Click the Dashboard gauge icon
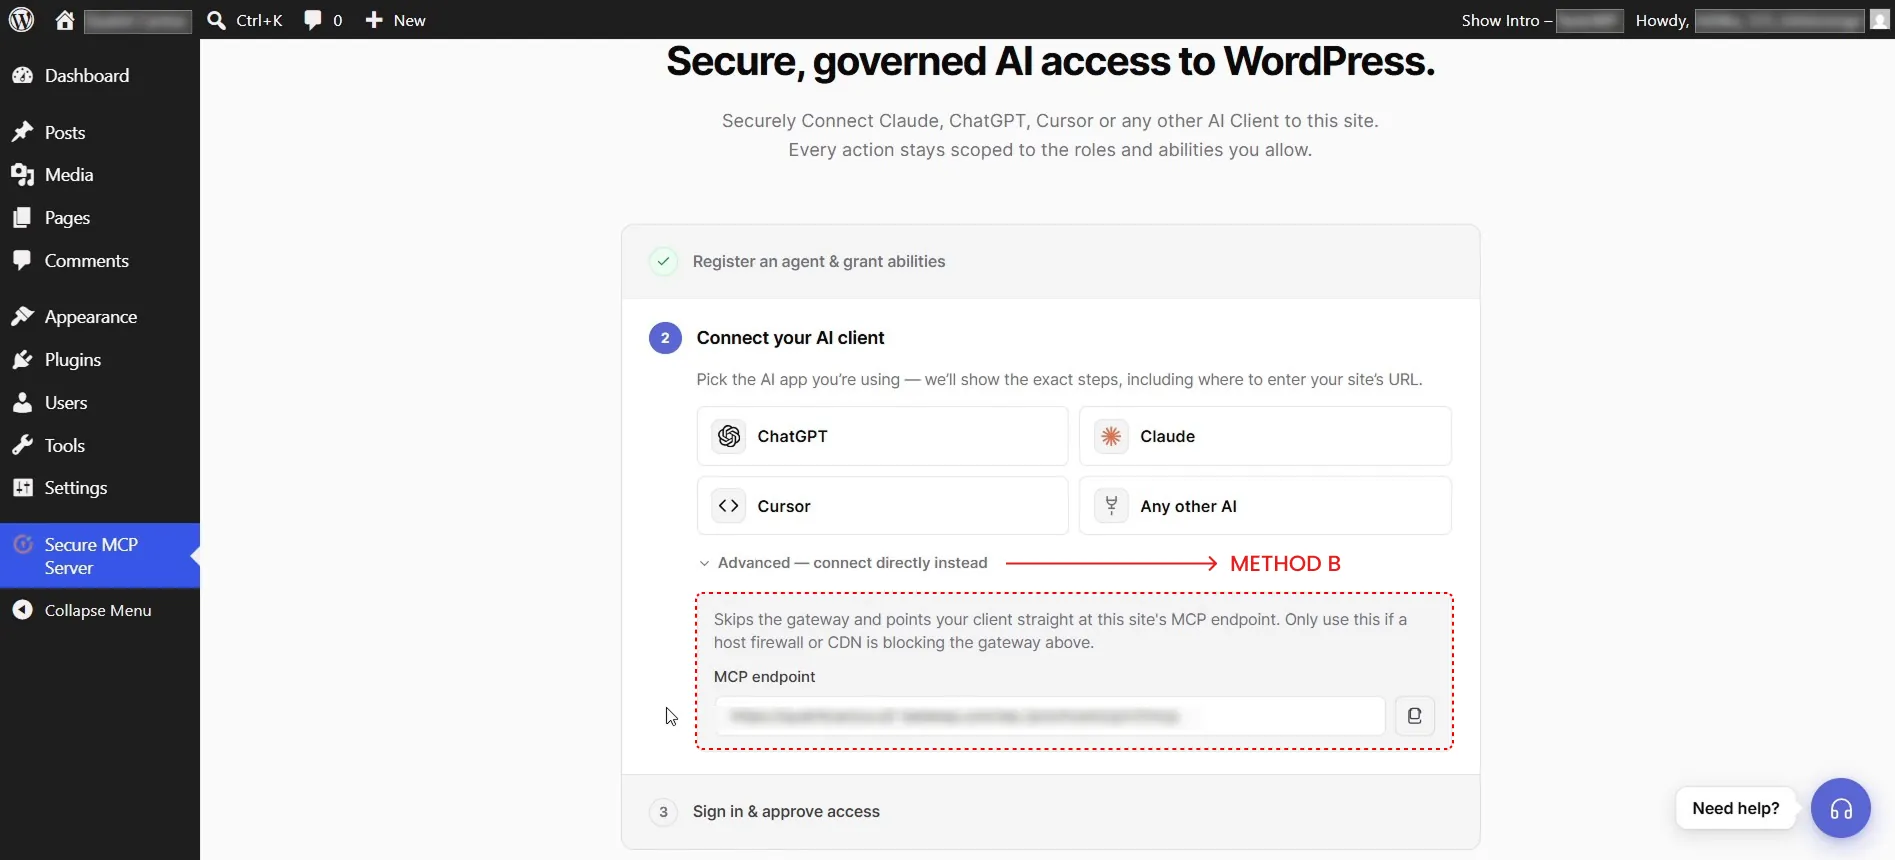This screenshot has width=1895, height=860. click(22, 76)
